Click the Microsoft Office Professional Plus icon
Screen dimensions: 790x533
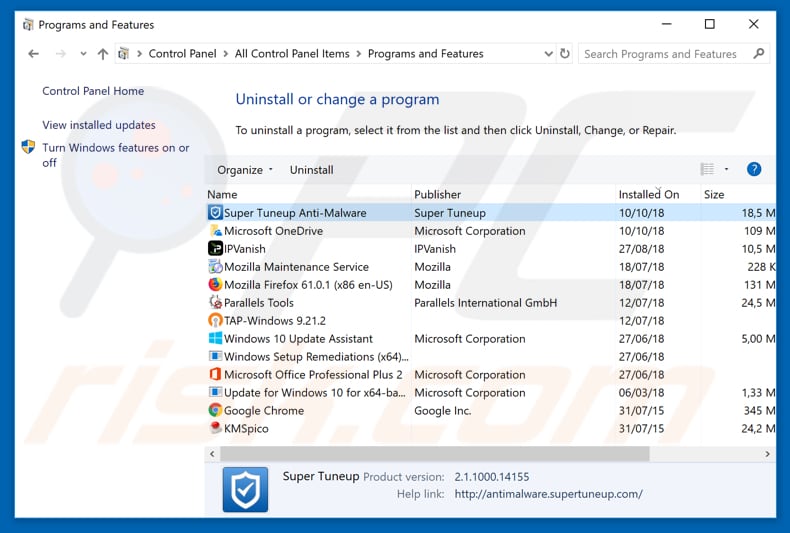coord(215,374)
